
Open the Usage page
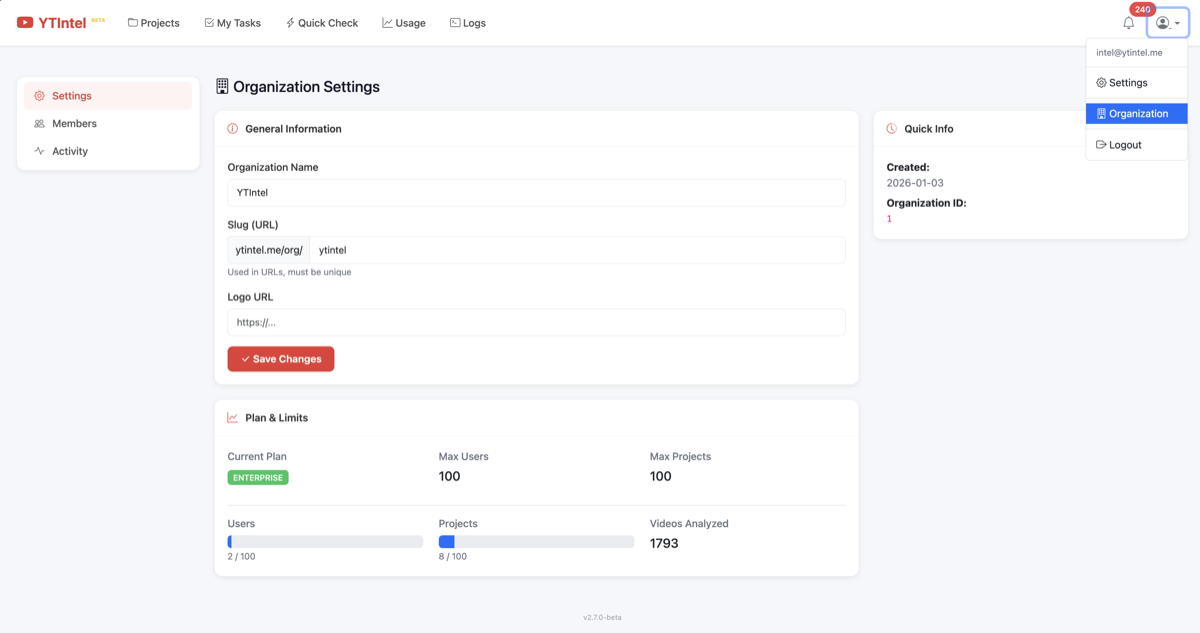click(x=404, y=23)
